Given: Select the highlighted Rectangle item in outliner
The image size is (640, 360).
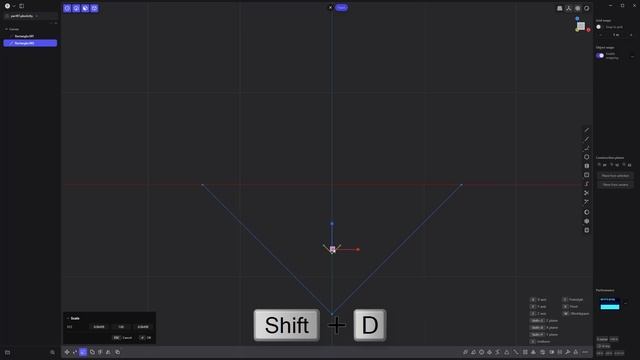Looking at the screenshot, I should tap(30, 43).
